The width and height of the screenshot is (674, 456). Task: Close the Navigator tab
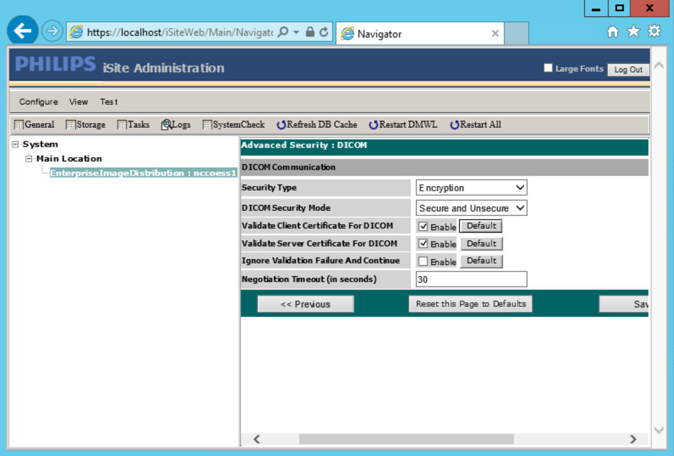click(x=495, y=34)
